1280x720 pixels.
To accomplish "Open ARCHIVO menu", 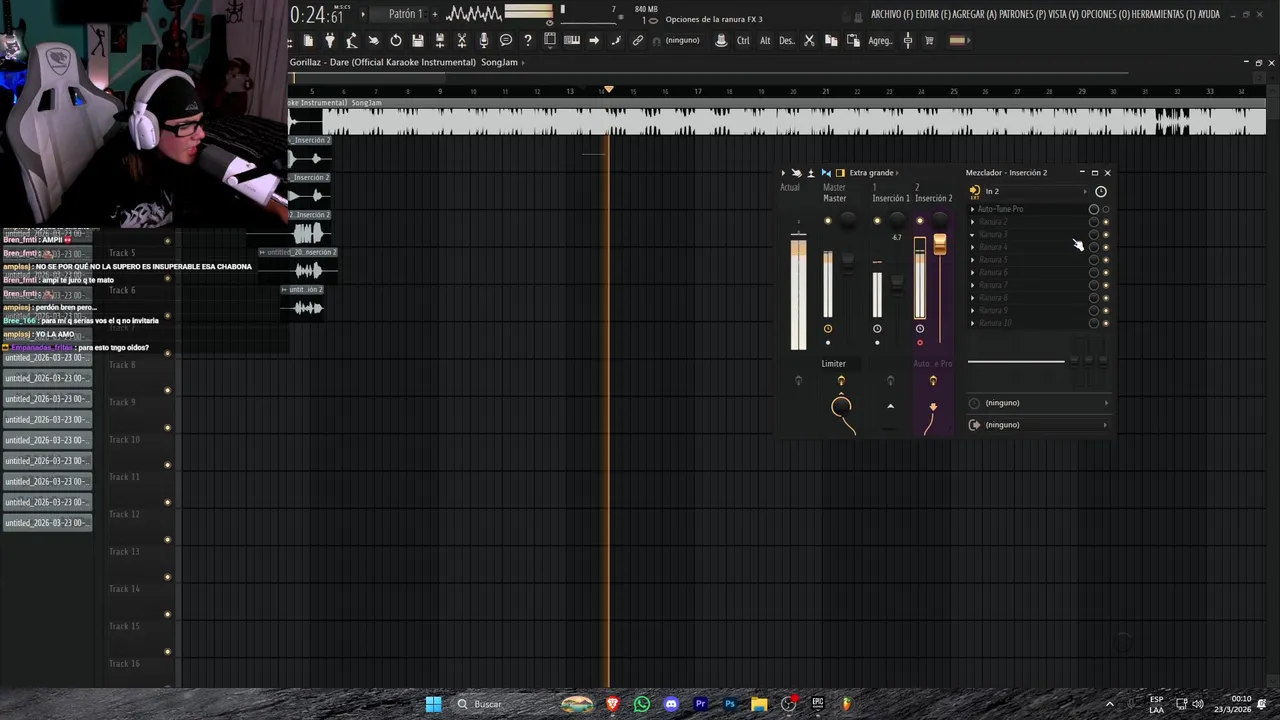I will click(x=892, y=15).
